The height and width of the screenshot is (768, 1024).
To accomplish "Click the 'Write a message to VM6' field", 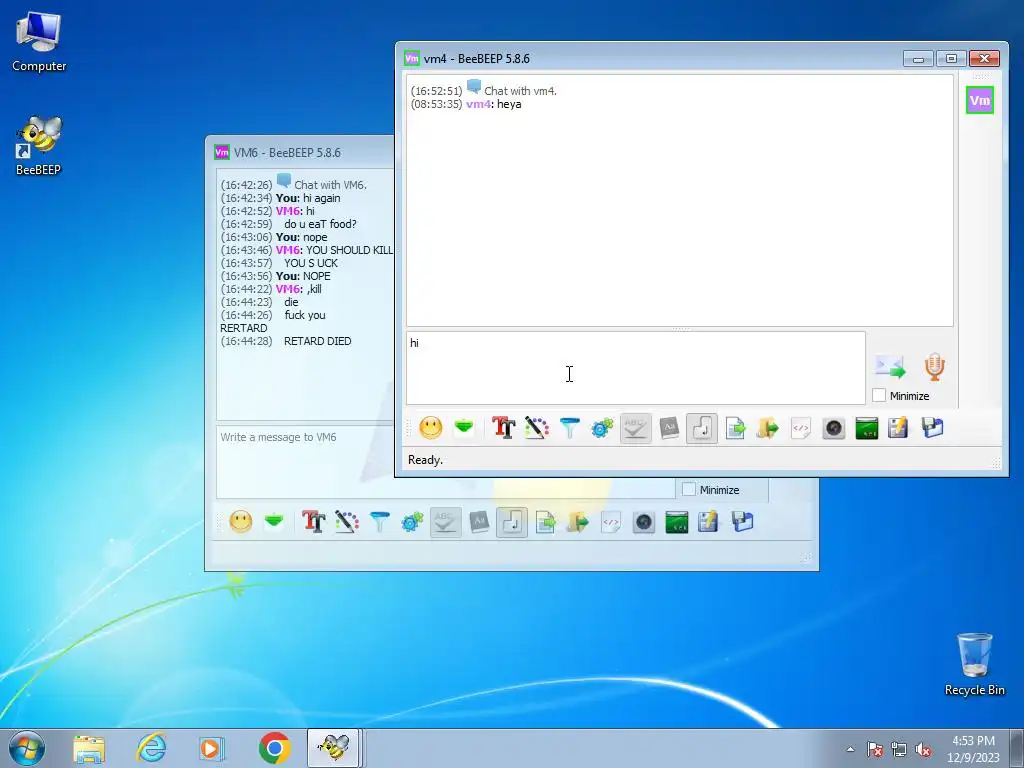I will point(445,462).
